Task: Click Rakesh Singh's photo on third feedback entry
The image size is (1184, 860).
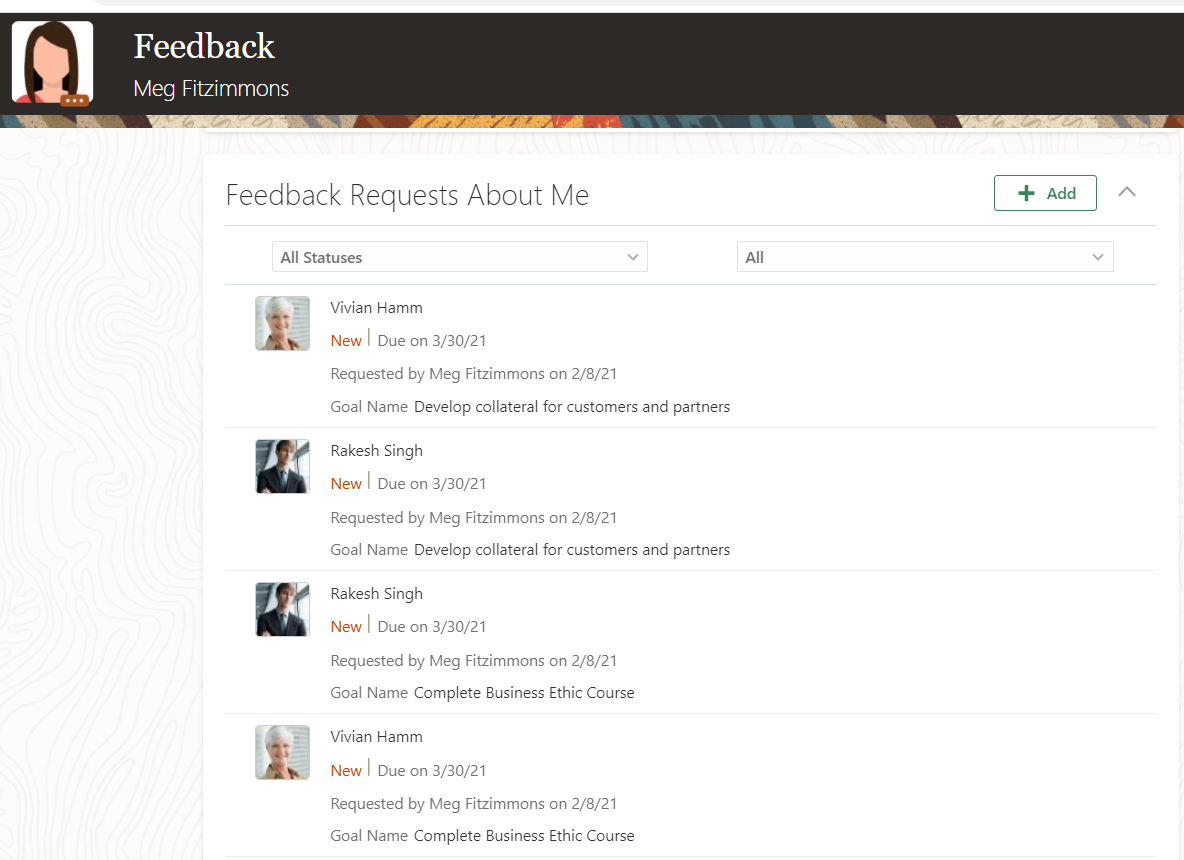Action: [282, 609]
